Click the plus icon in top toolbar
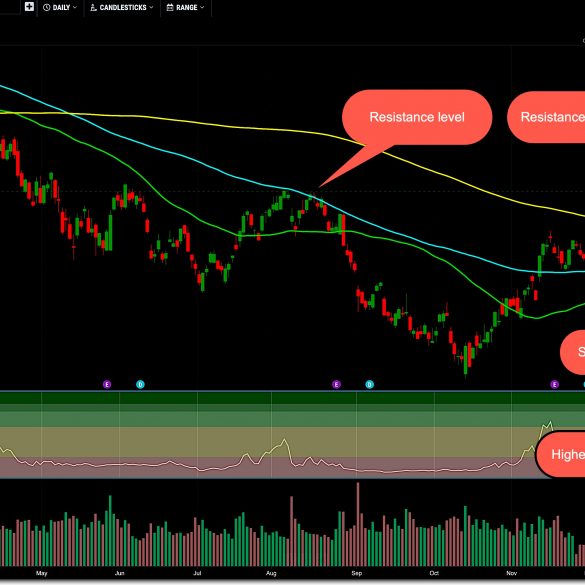 tap(29, 7)
